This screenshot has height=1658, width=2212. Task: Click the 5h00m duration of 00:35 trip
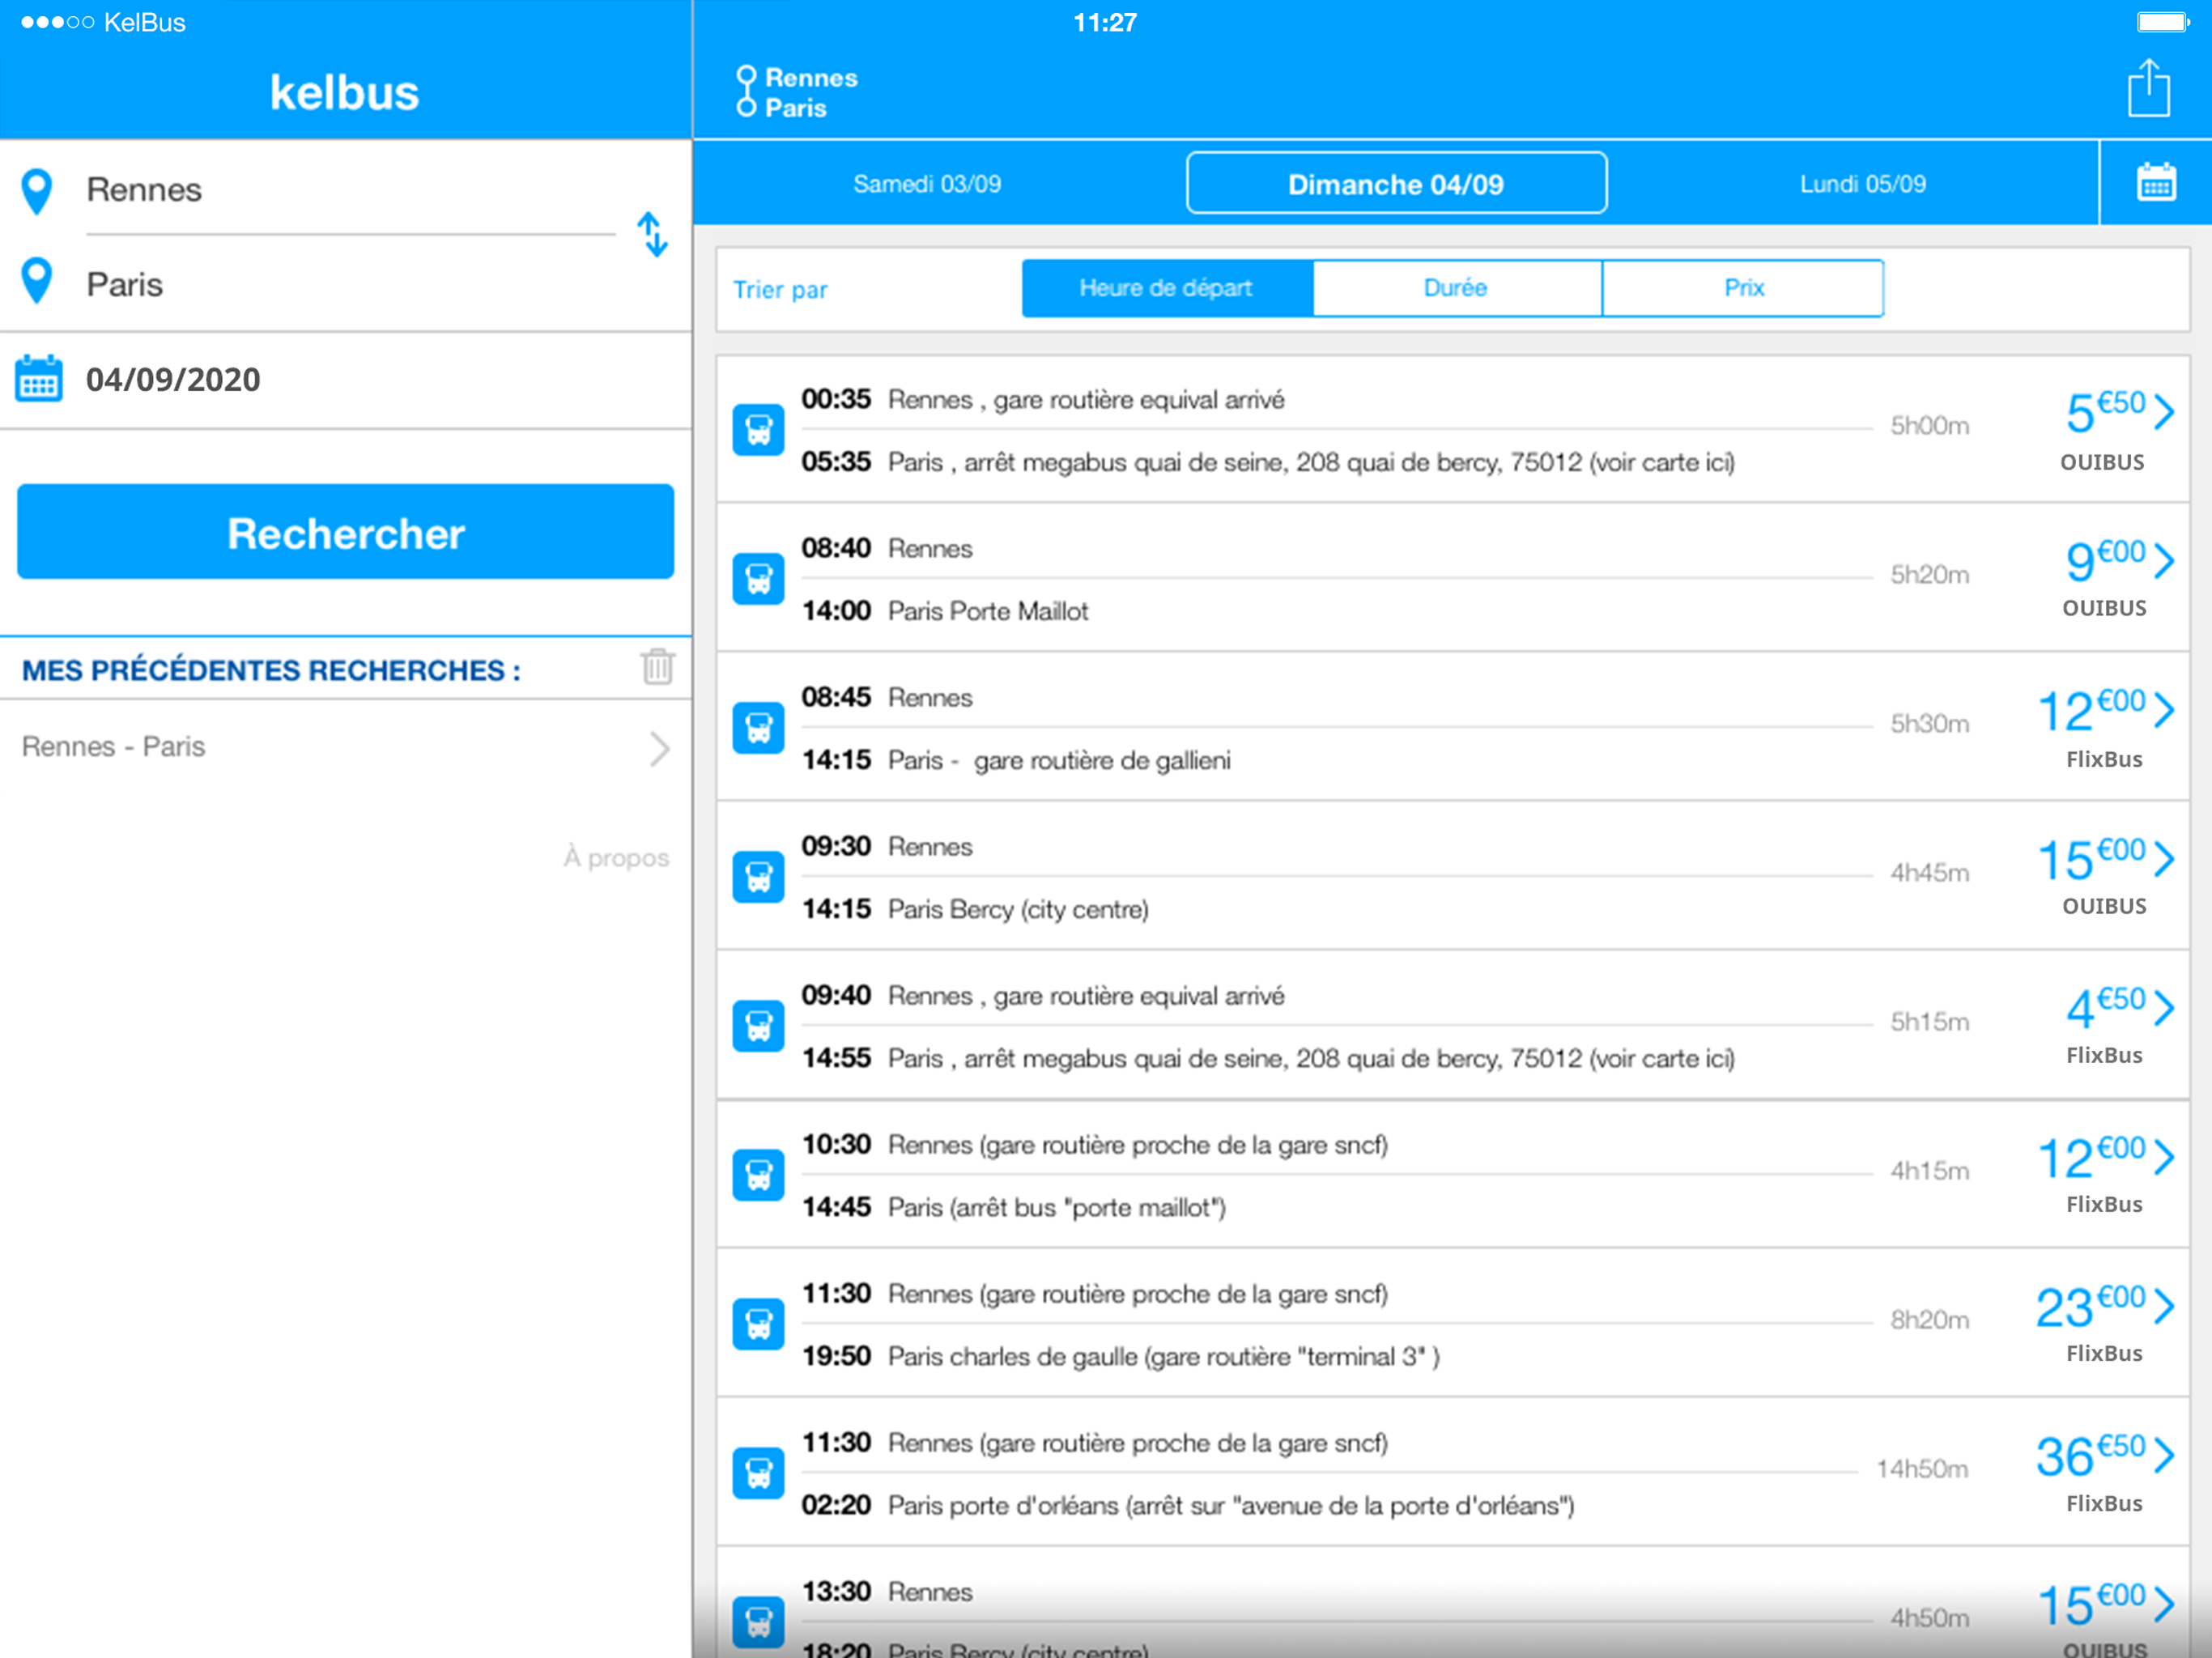click(x=1929, y=426)
